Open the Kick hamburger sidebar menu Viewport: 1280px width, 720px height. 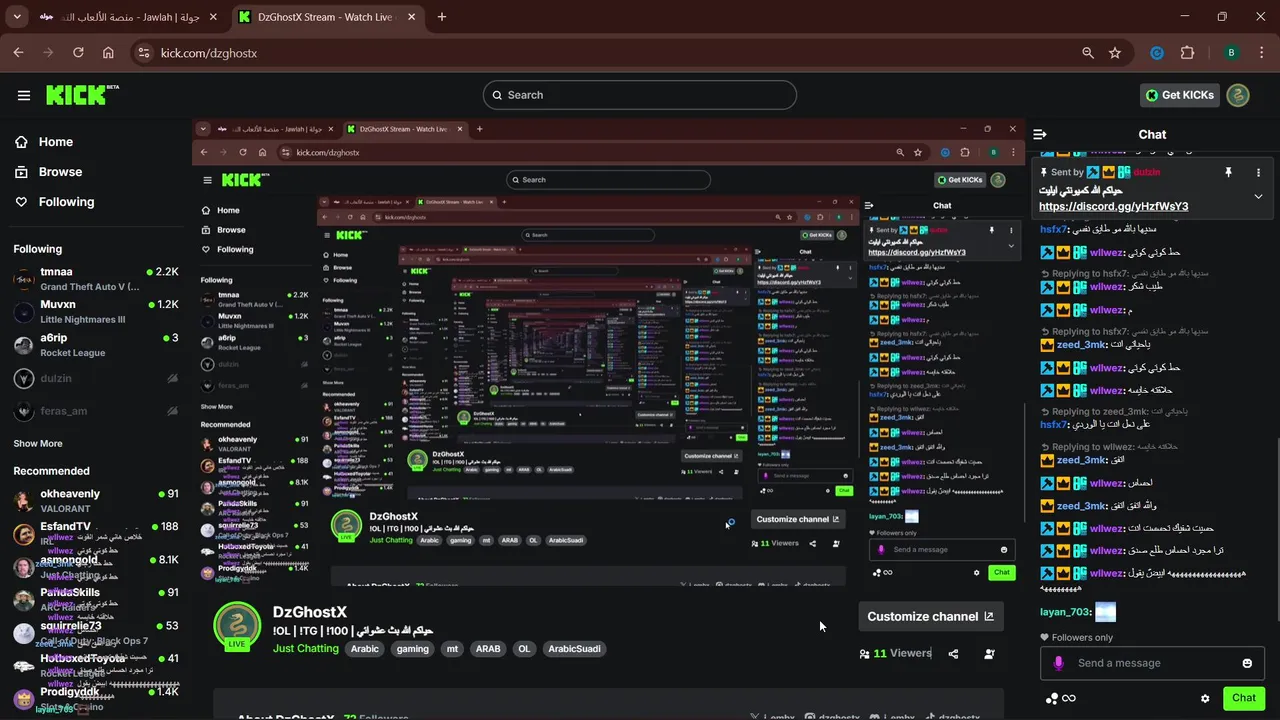24,95
